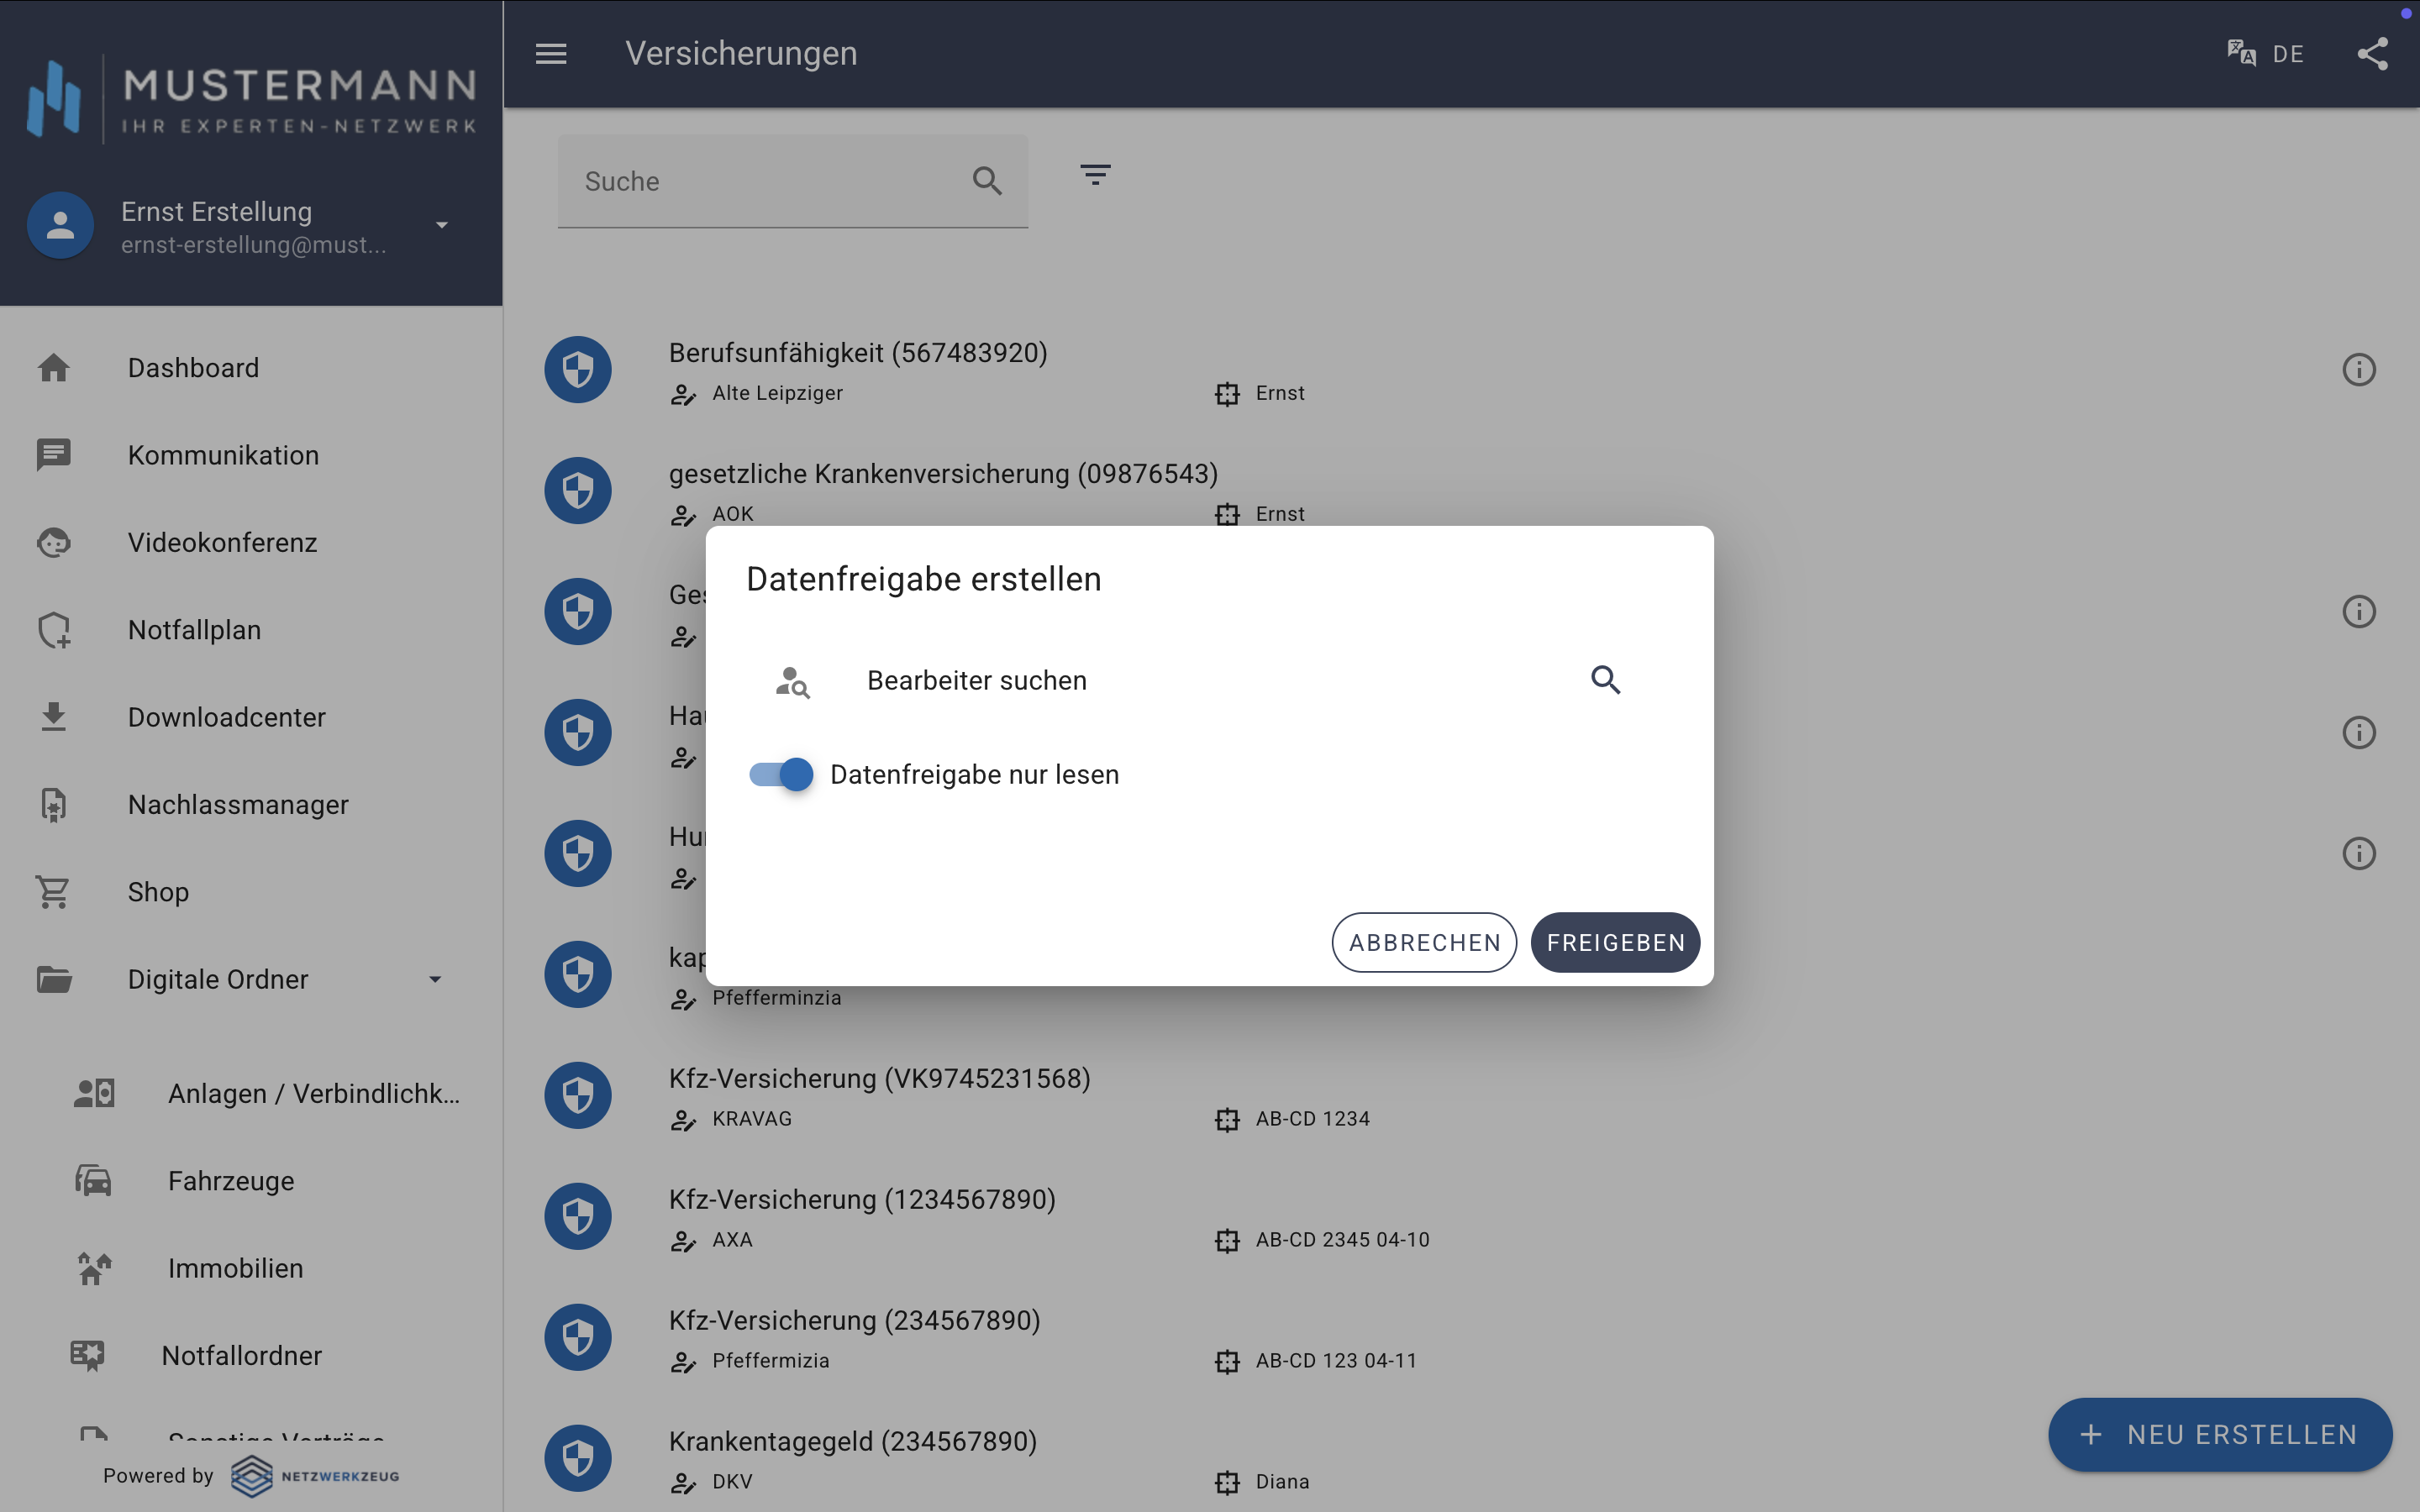Click shield icon of Kfz-Versicherung (1234567890)
2420x1512 pixels.
pyautogui.click(x=578, y=1217)
